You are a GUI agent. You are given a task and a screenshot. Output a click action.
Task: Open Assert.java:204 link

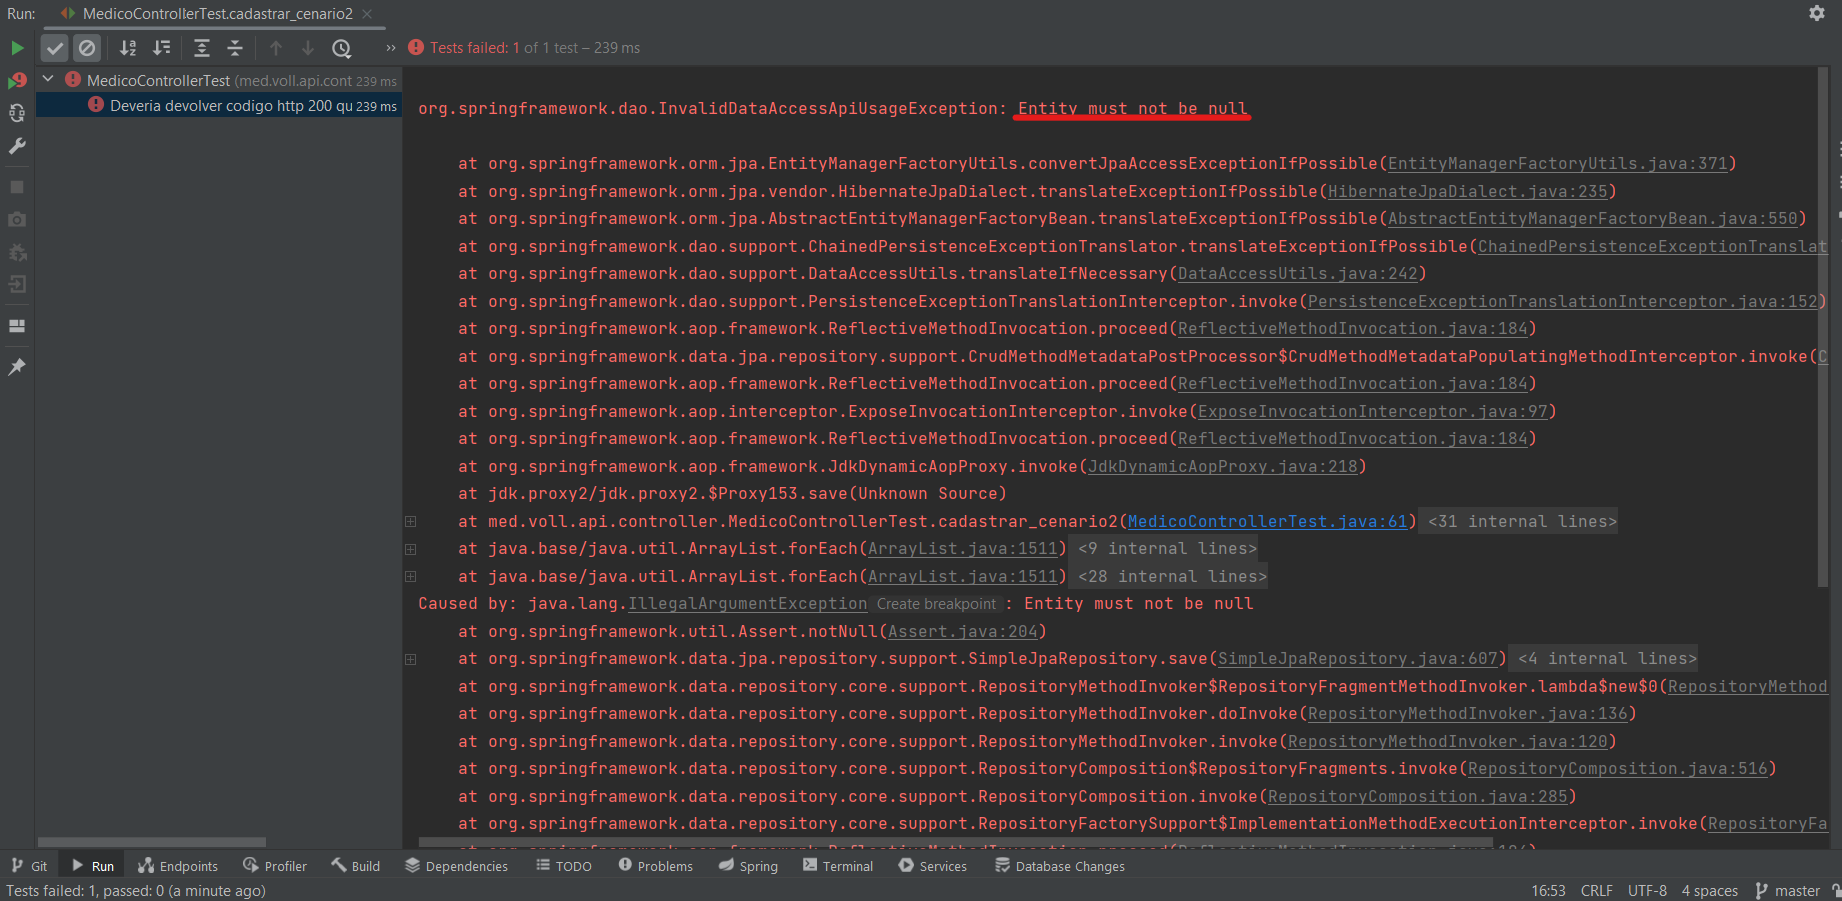tap(962, 631)
